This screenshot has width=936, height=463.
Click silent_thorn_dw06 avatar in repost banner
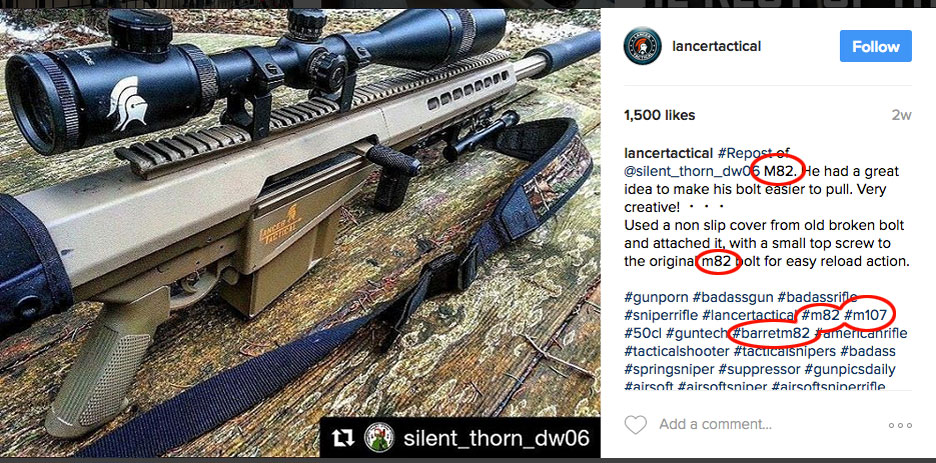379,439
